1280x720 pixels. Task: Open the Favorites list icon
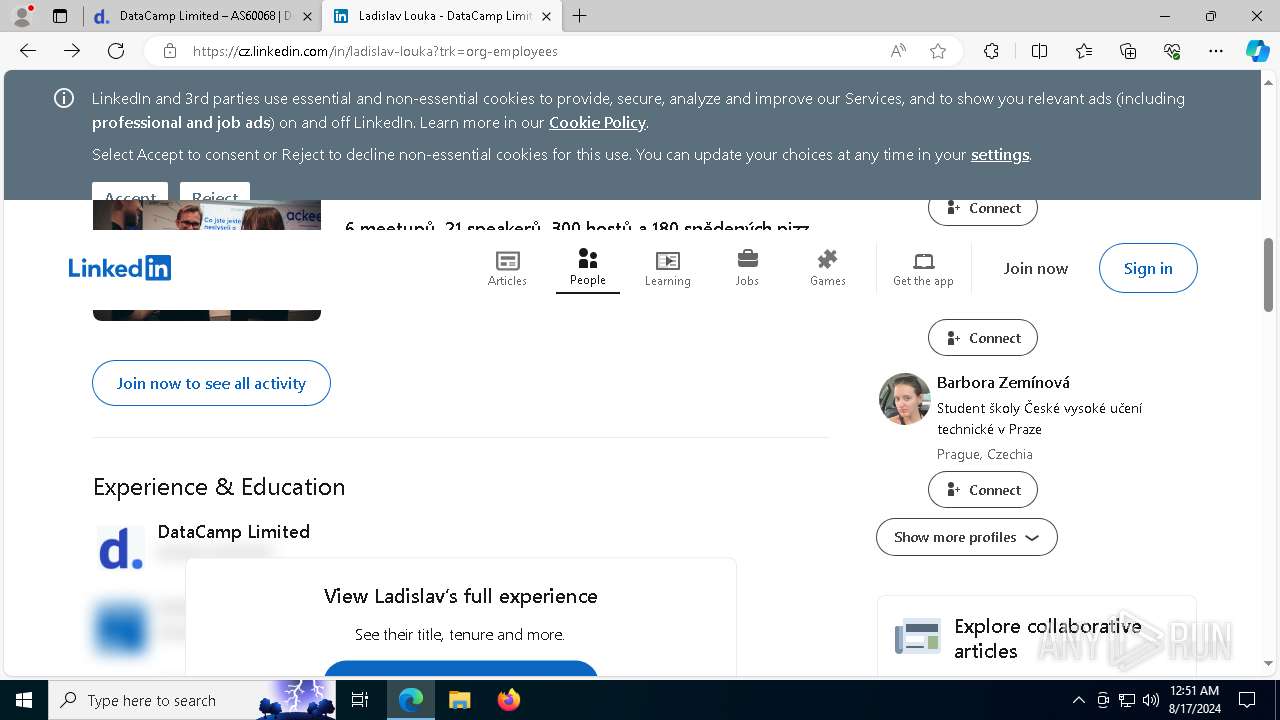[x=1084, y=51]
